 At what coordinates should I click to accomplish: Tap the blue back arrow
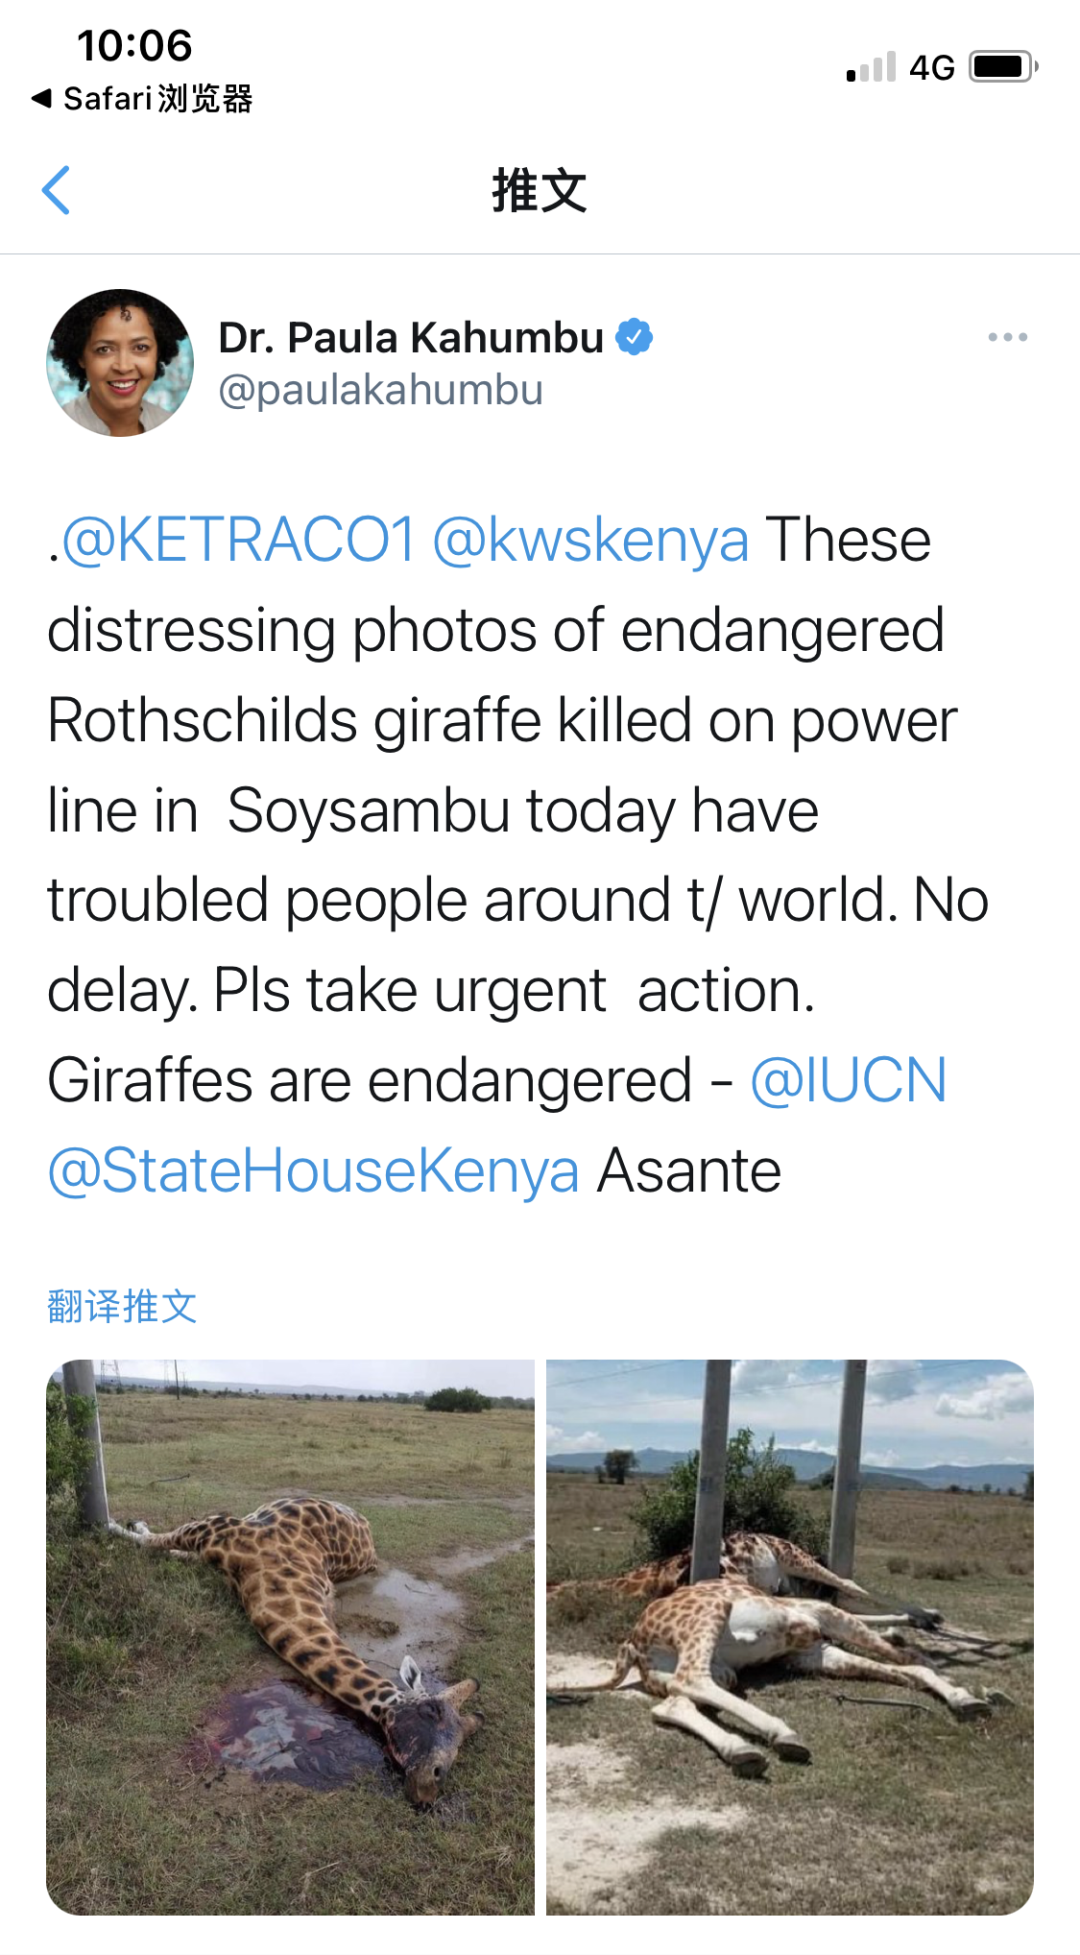(x=57, y=190)
